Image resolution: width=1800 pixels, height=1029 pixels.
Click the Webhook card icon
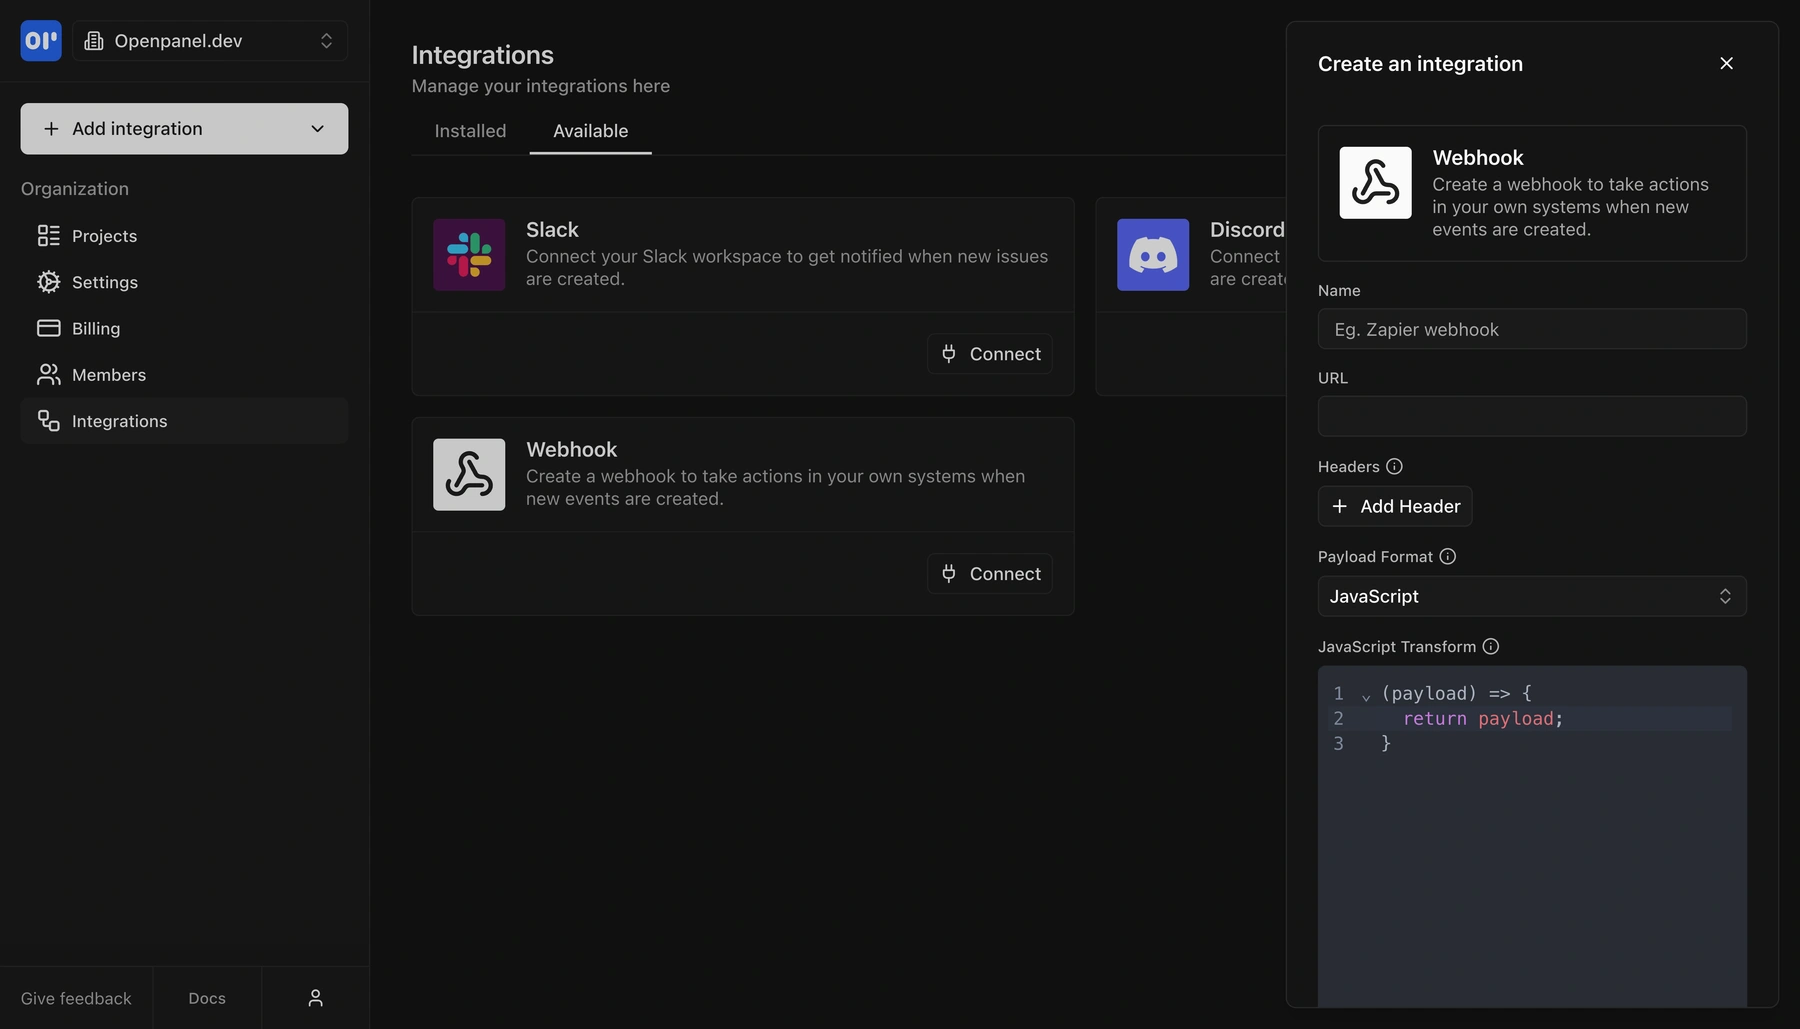(x=468, y=474)
